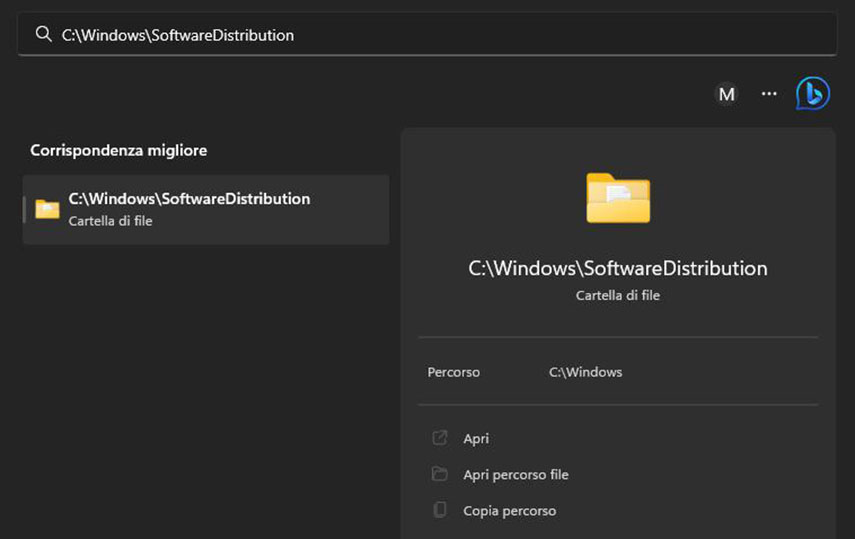Click the large folder icon in preview pane
Image resolution: width=855 pixels, height=539 pixels.
coord(618,197)
